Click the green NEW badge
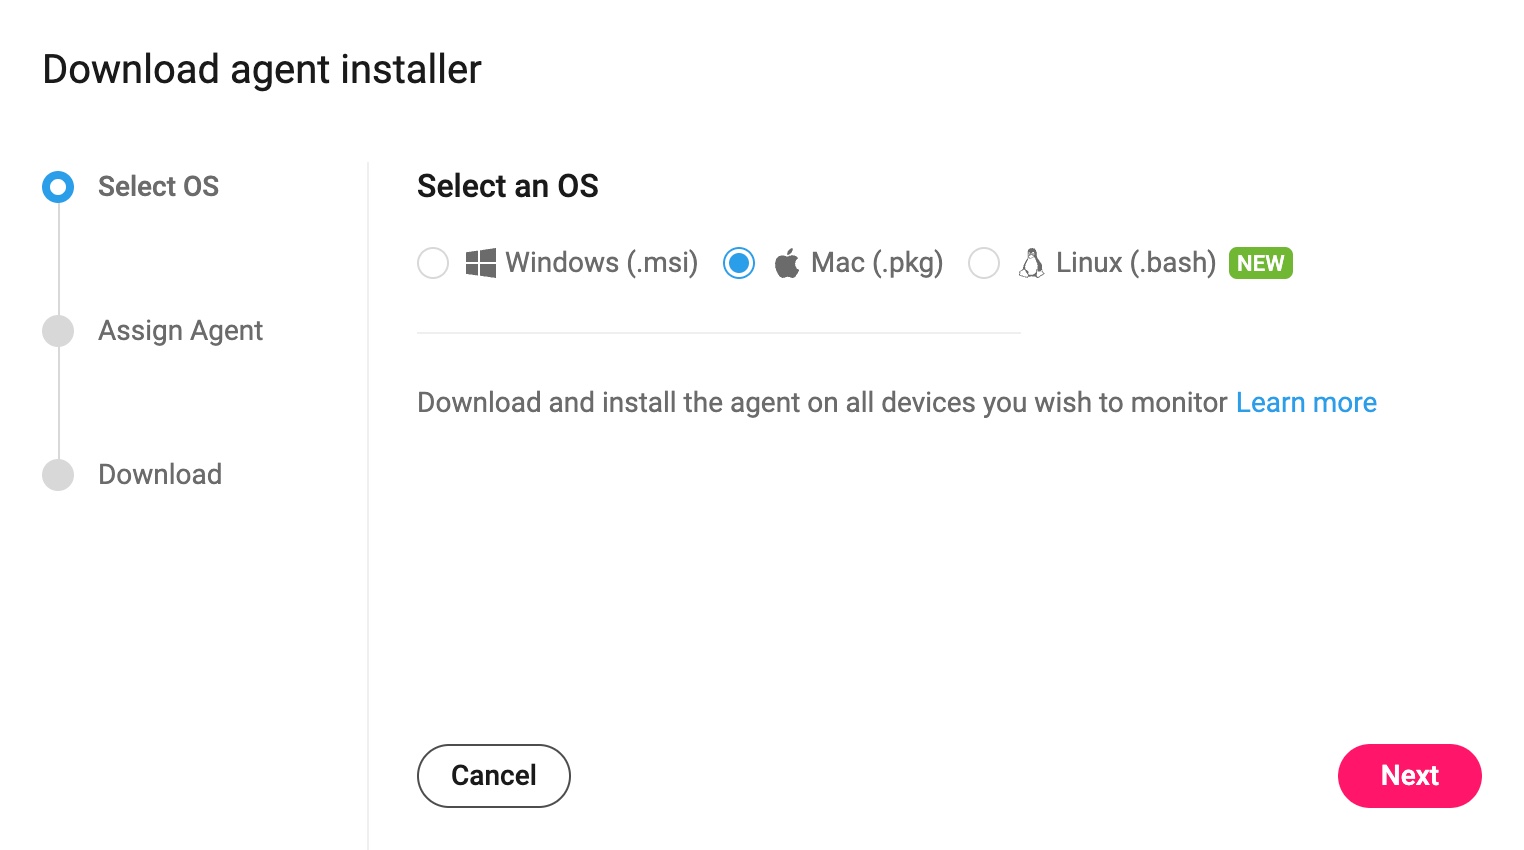 1260,263
